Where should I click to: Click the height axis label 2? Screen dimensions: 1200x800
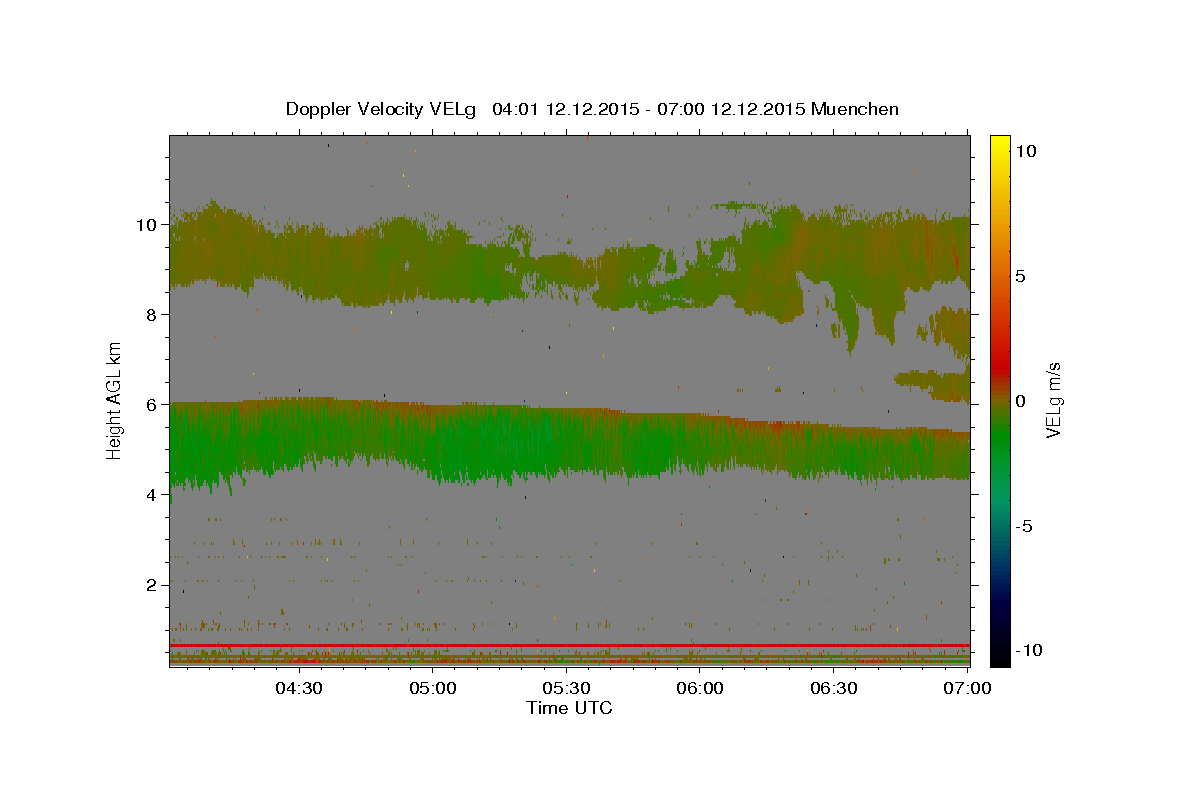(152, 584)
